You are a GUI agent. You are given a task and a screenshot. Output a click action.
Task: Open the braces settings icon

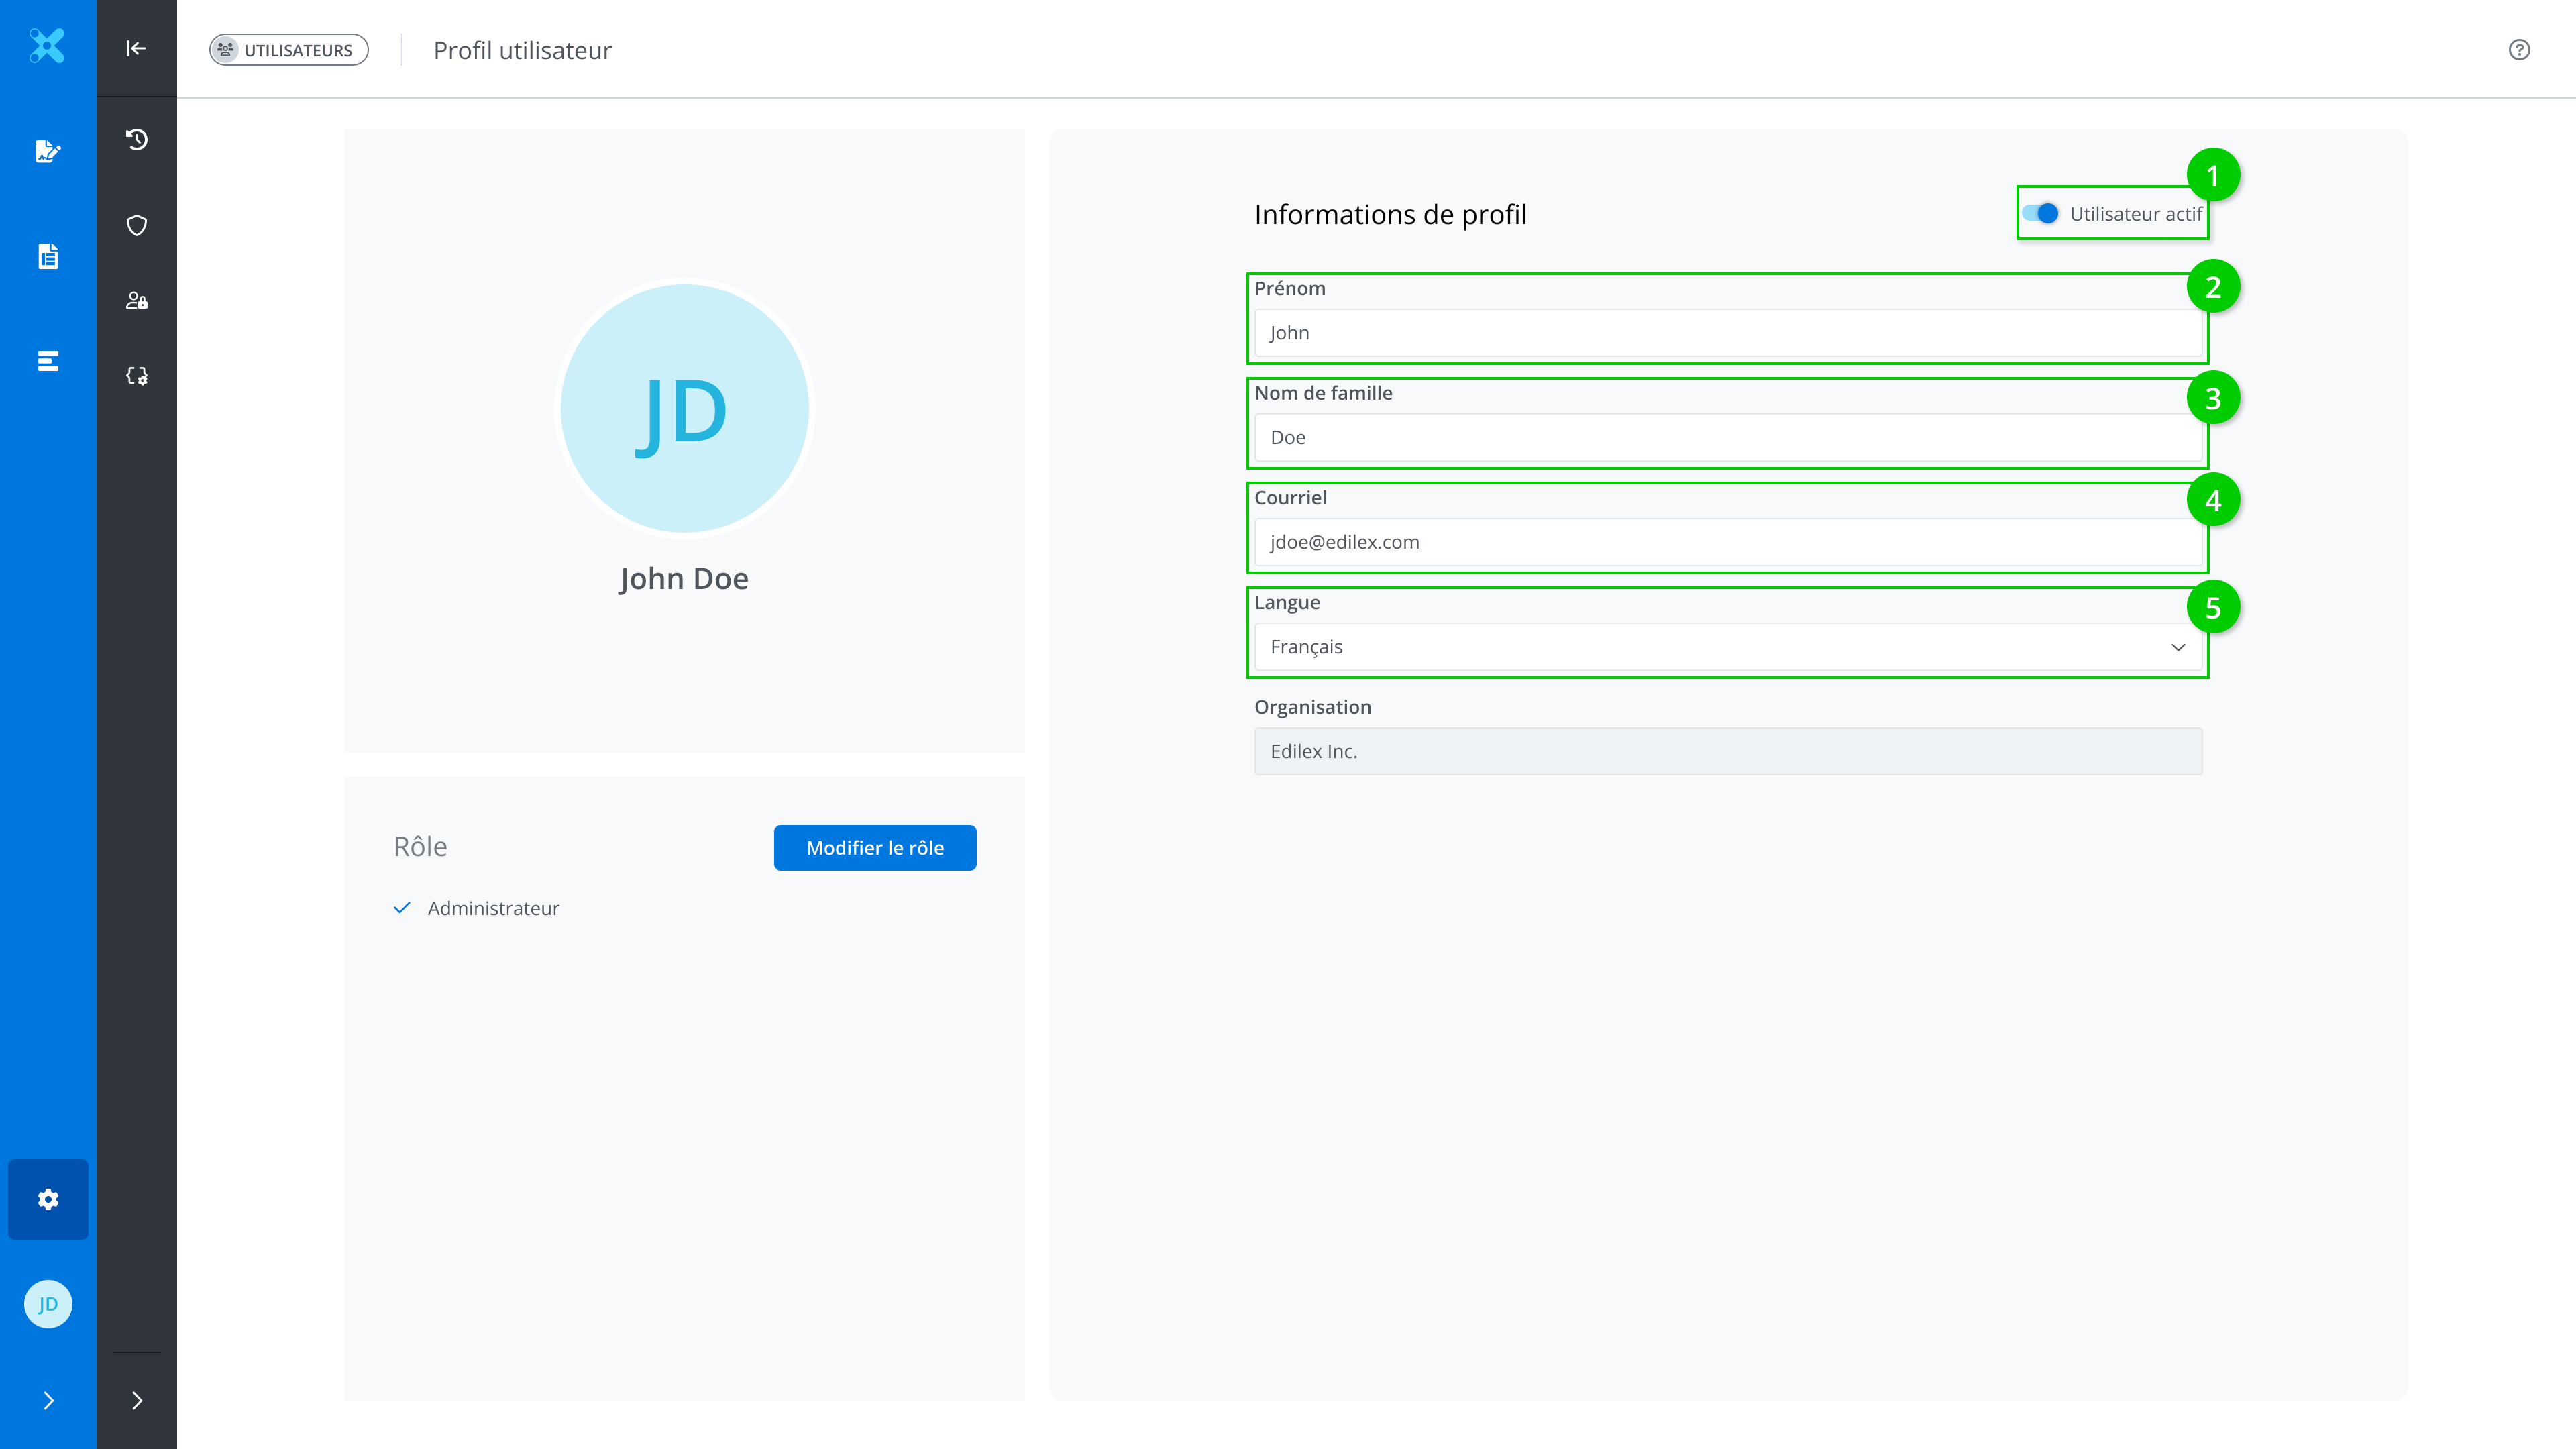(x=137, y=376)
